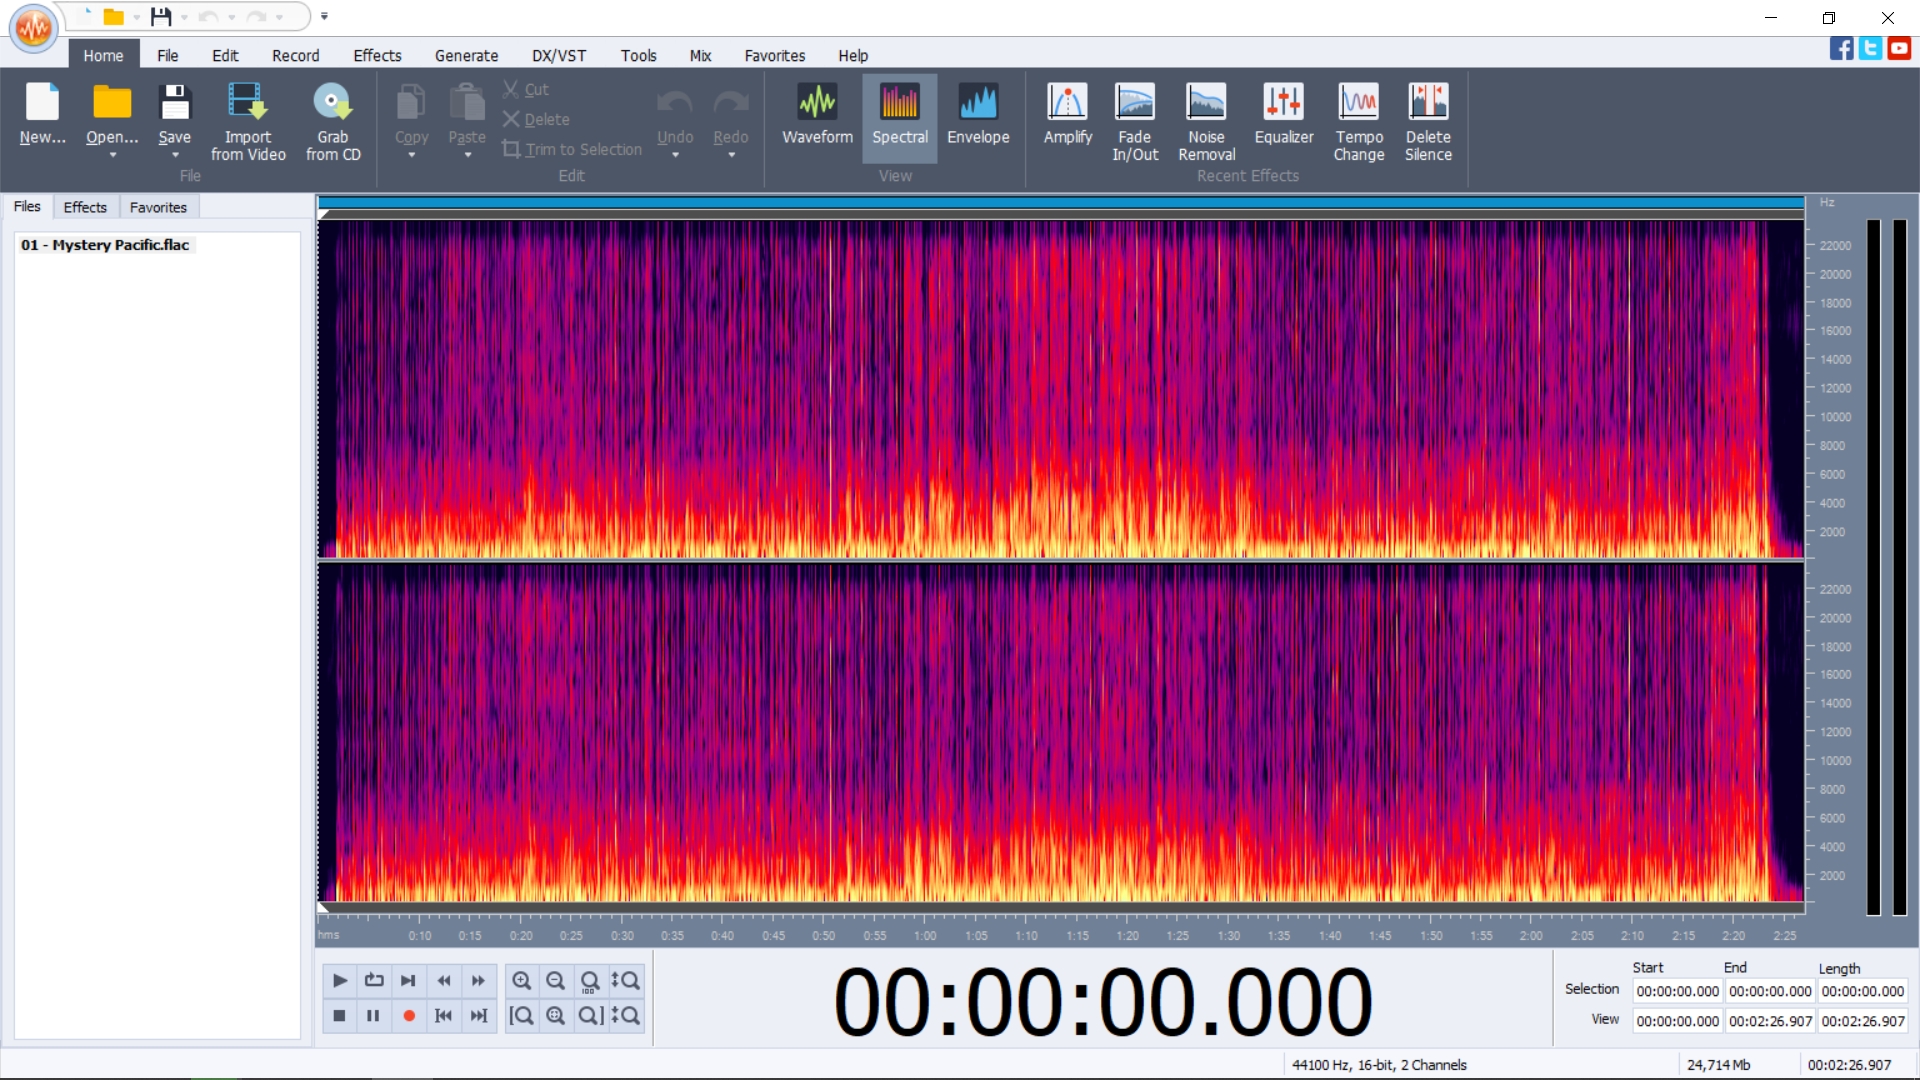This screenshot has height=1080, width=1920.
Task: Switch view to Waveform mode
Action: click(817, 115)
